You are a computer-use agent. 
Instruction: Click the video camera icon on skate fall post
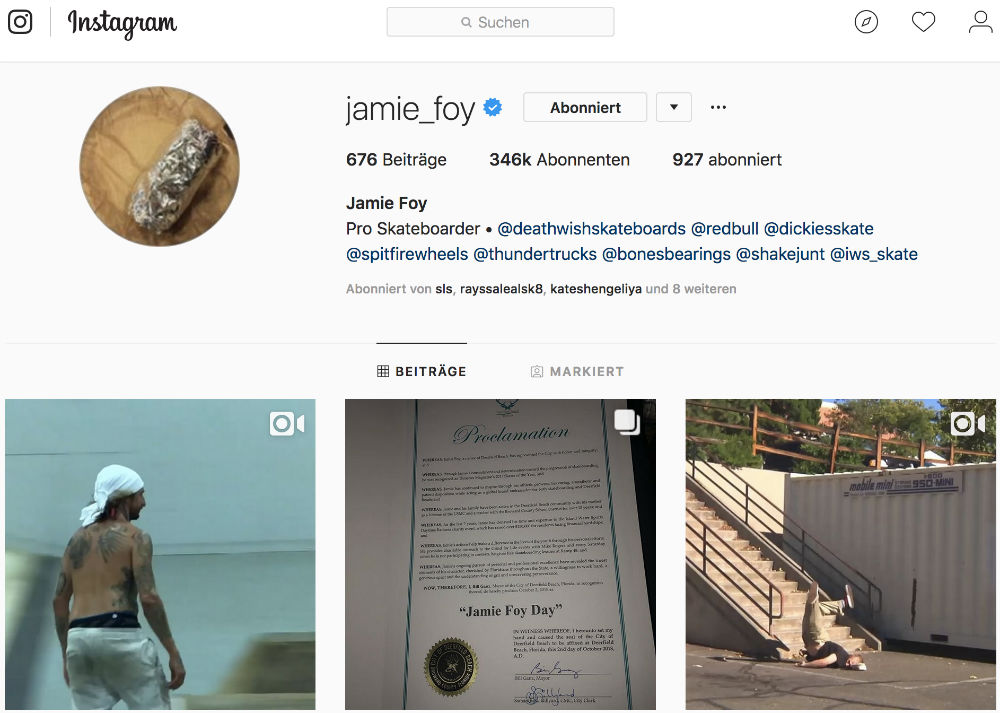967,423
